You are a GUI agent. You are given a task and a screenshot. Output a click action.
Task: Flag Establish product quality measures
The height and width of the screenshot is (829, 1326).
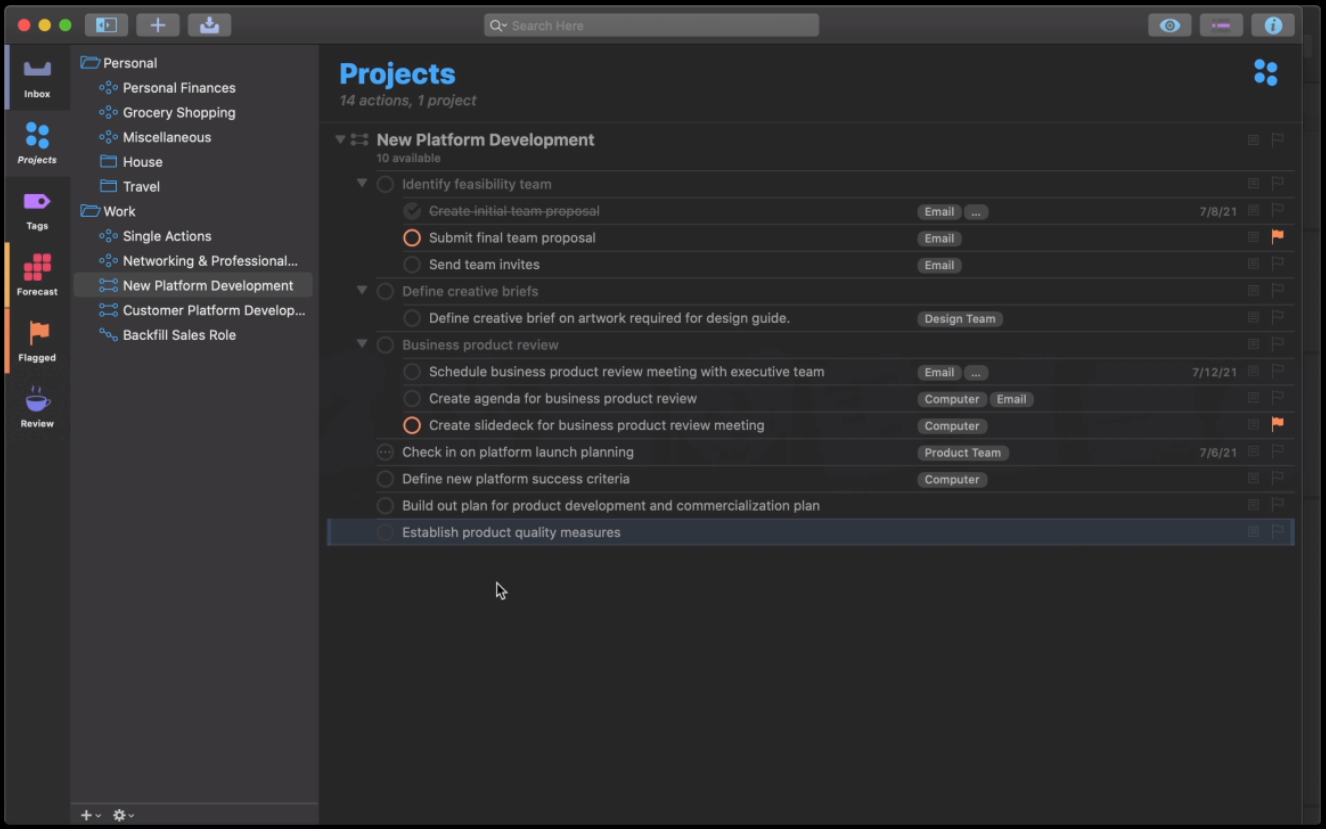(1277, 532)
